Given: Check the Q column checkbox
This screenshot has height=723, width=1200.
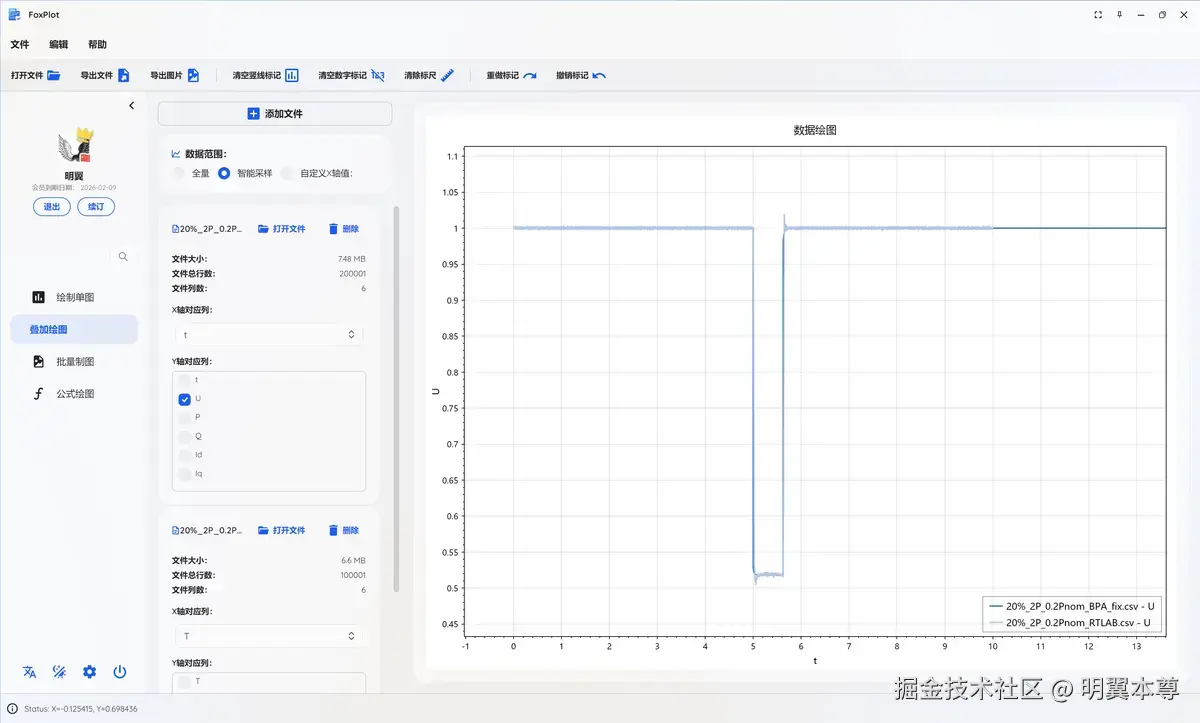Looking at the screenshot, I should pos(184,436).
